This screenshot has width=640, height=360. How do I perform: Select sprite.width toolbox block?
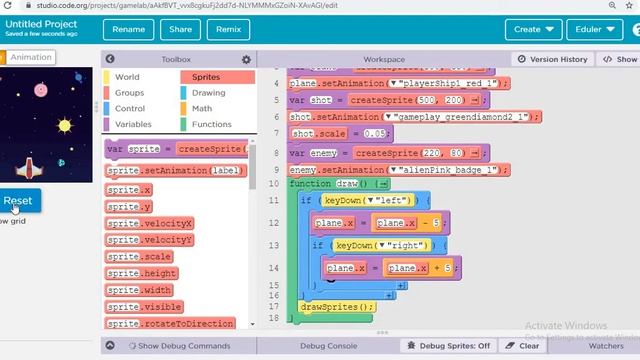tap(139, 290)
